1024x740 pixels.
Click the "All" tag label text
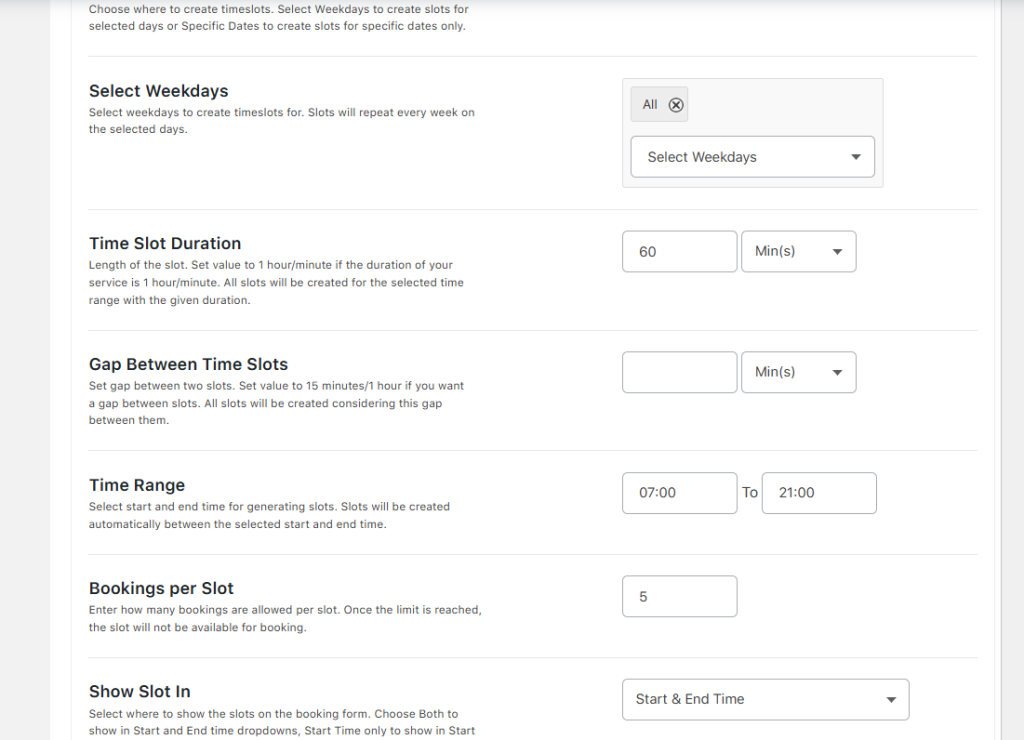[650, 105]
